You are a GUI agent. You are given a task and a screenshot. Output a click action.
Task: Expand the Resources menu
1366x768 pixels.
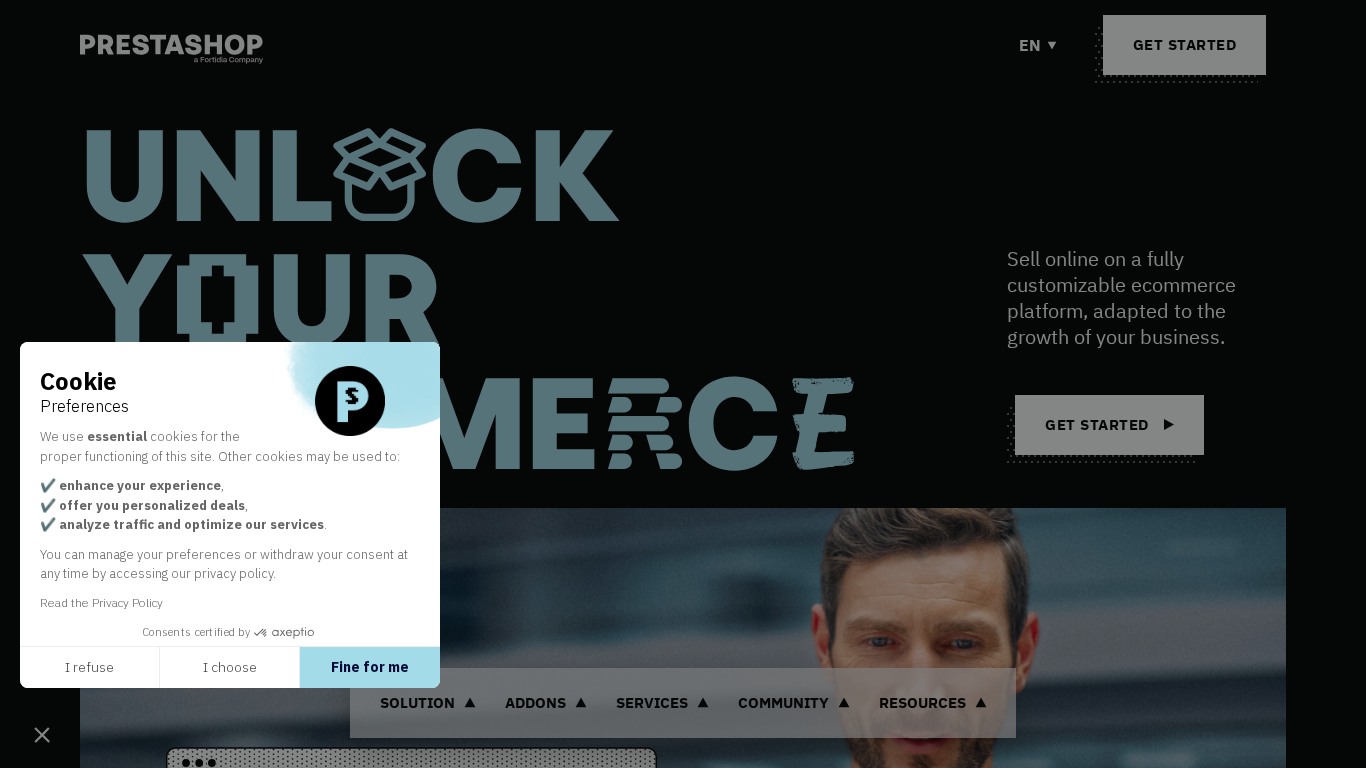pos(932,703)
